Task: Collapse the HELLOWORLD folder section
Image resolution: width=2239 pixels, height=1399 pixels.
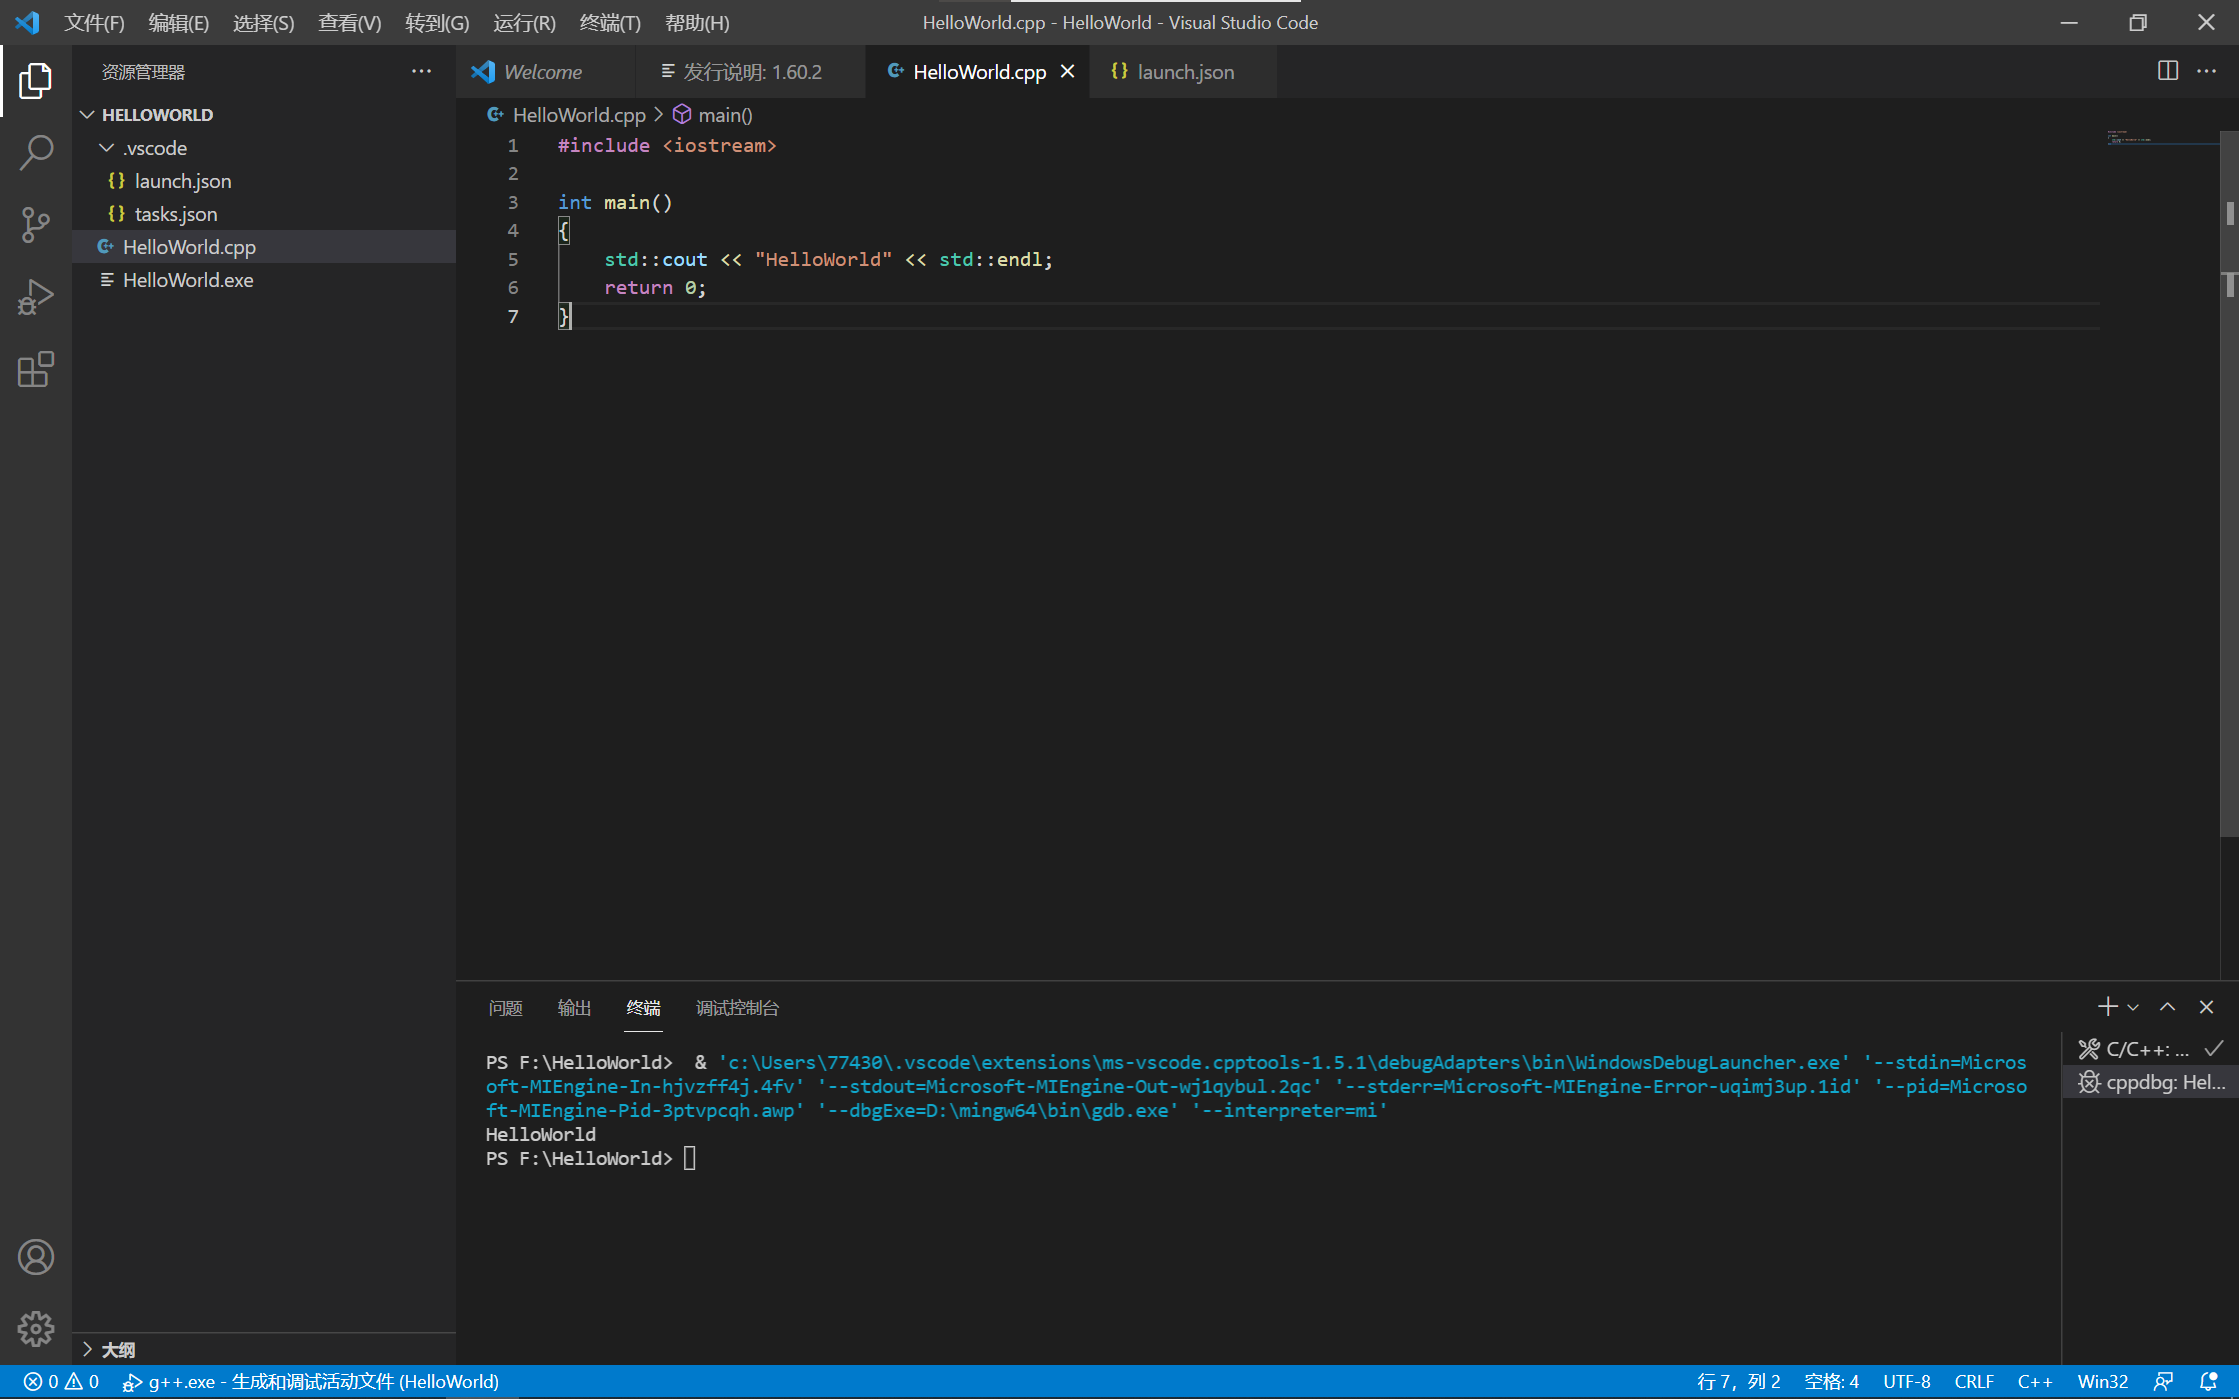Action: point(264,115)
